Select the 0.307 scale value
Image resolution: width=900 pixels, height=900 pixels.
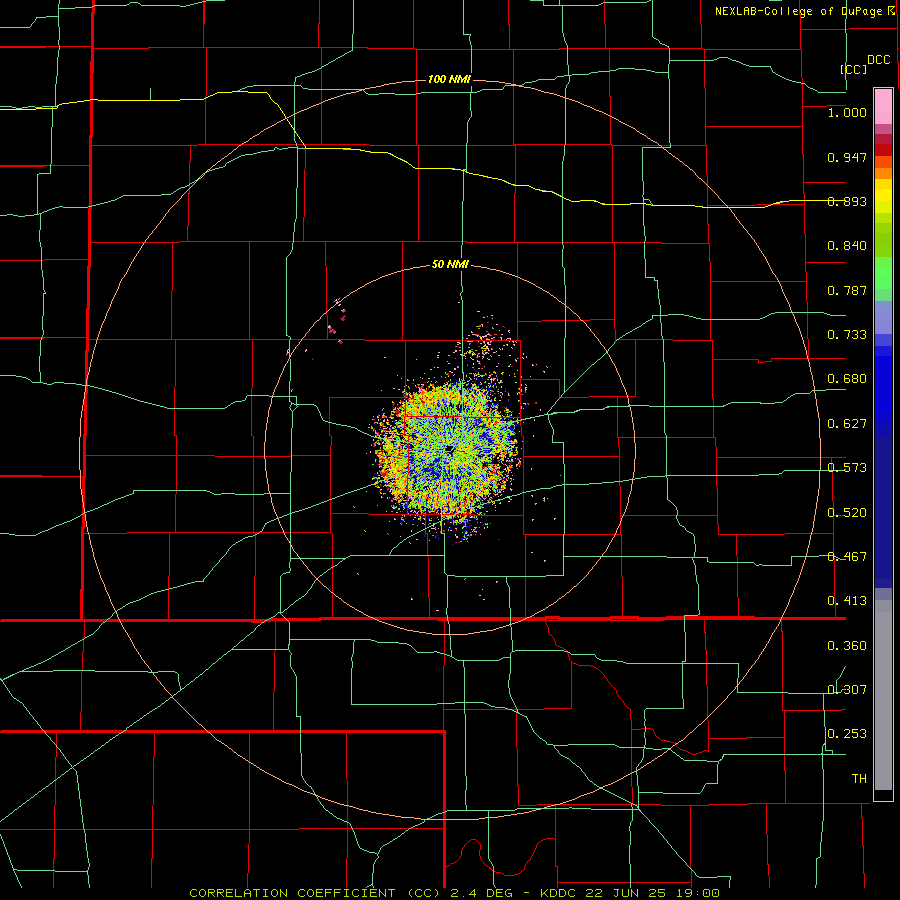point(847,690)
